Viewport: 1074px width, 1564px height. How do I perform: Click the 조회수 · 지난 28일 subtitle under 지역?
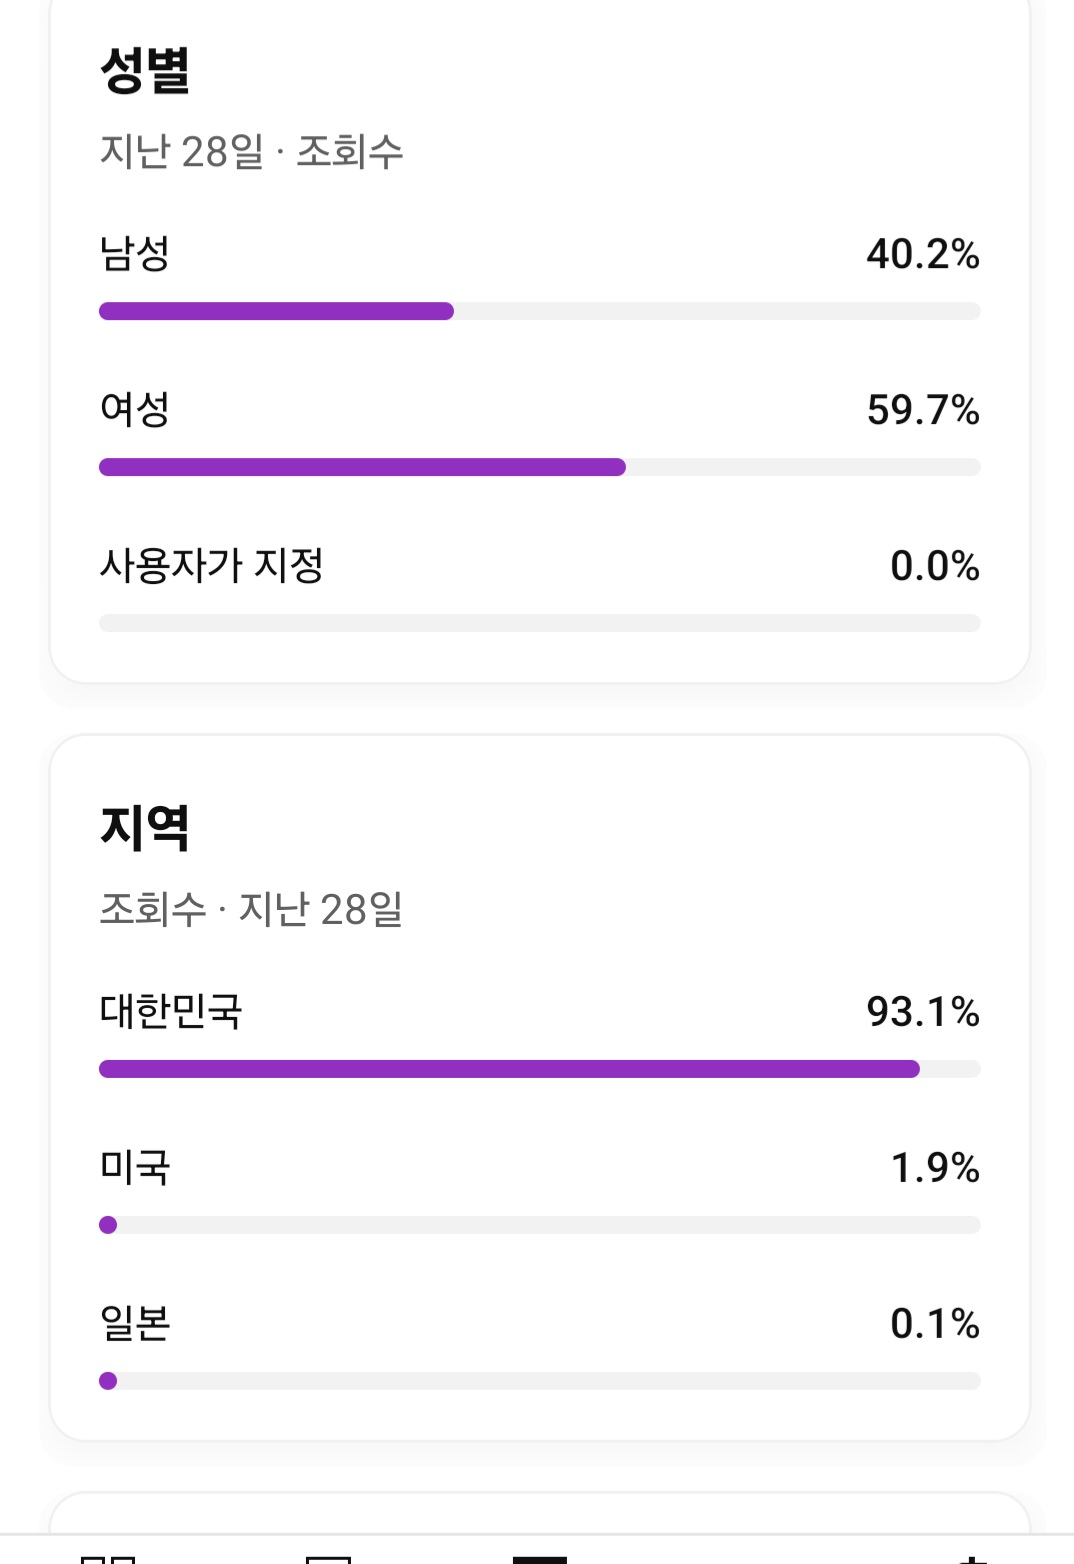251,910
